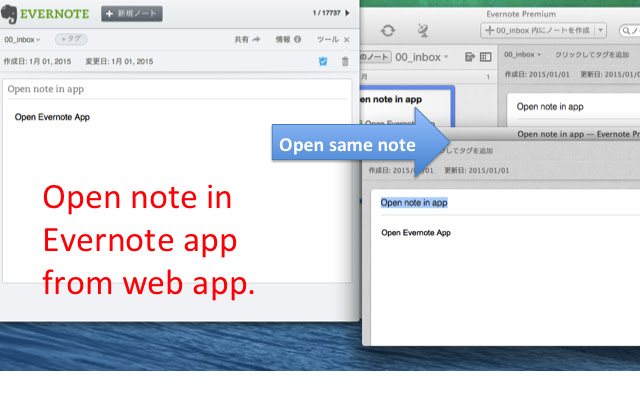Create note via 00_inbox 内にノートを作成 button
Screen dimensions: 640x400
[x=538, y=31]
